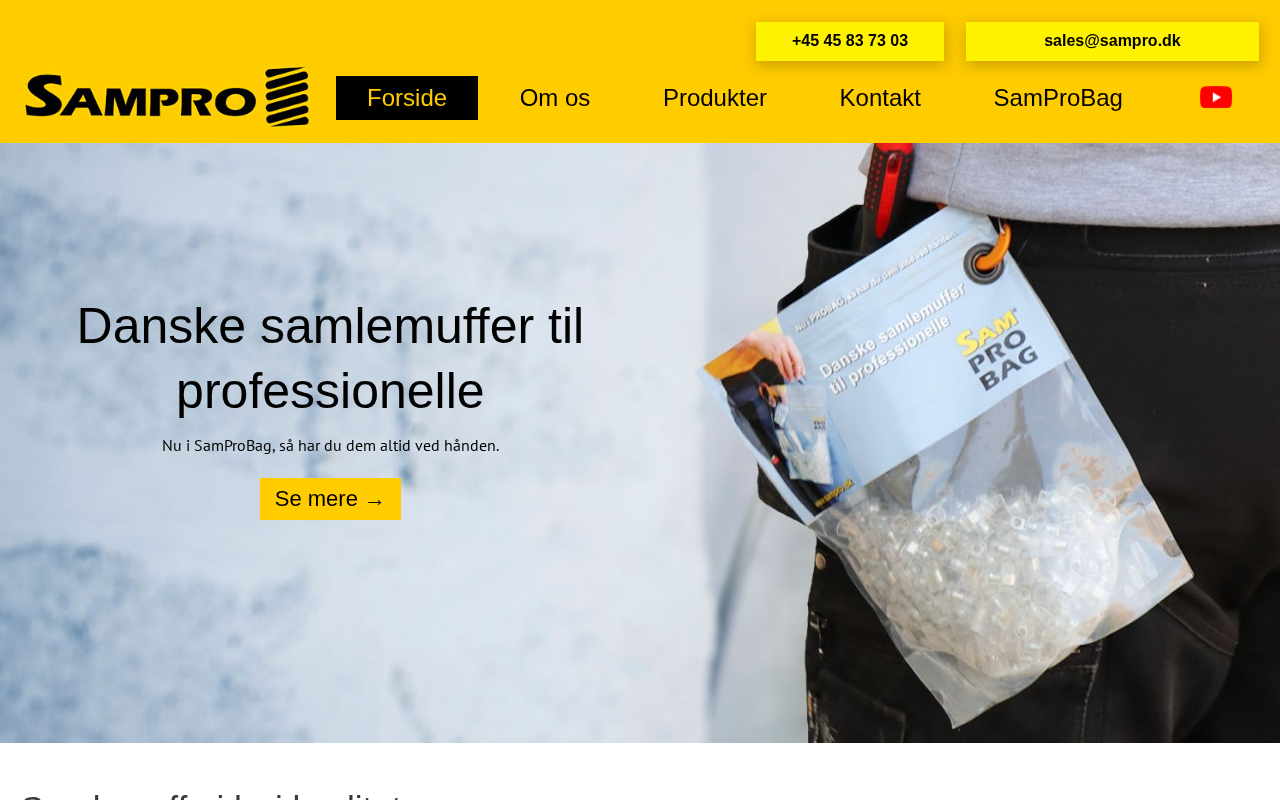Screen dimensions: 1280x800
Task: Select the SamProBag menu item
Action: pos(1058,98)
